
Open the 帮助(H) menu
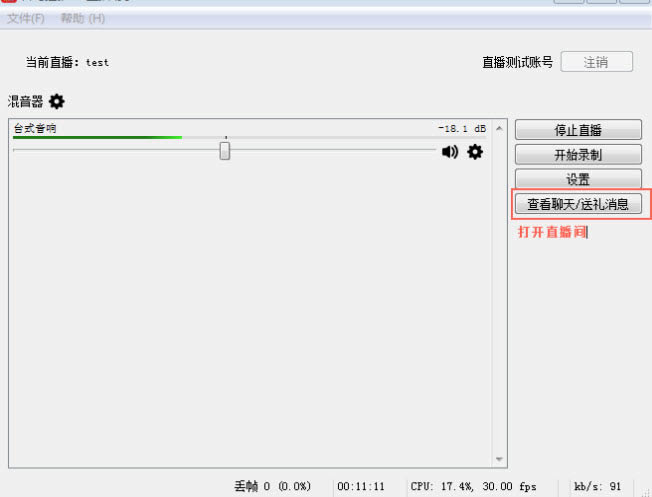point(82,18)
